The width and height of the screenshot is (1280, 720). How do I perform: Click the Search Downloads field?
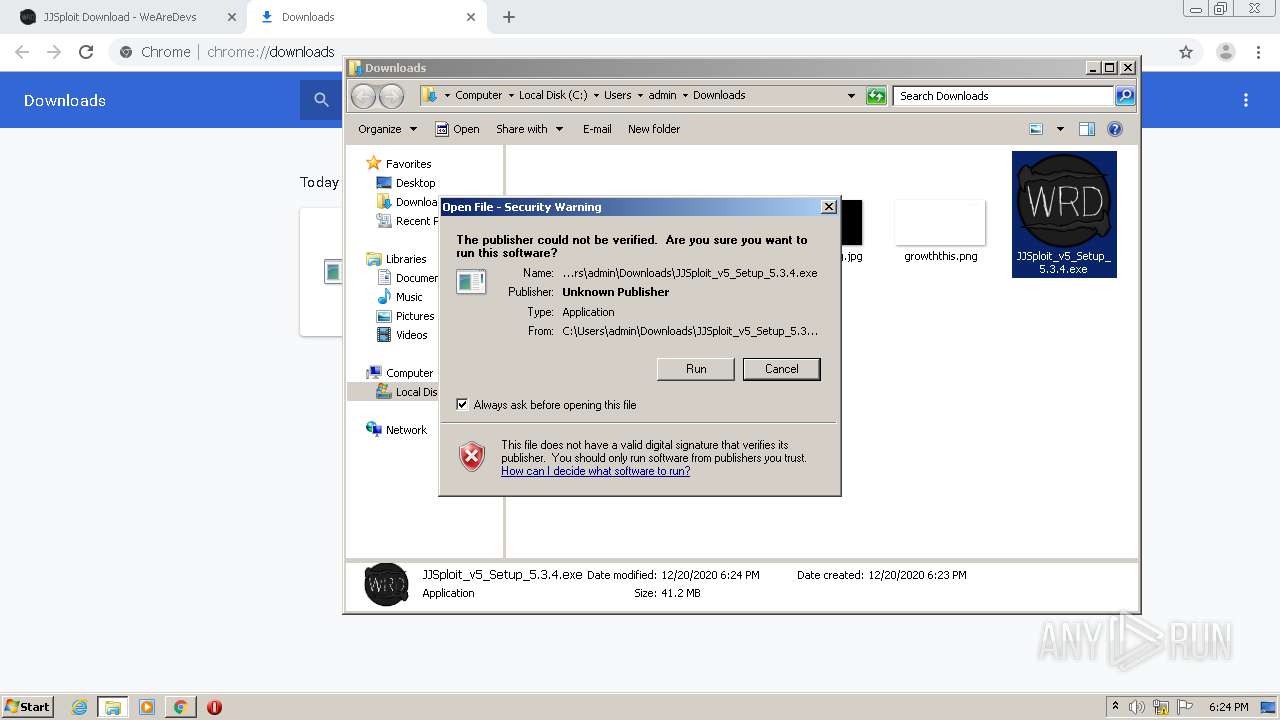coord(1003,96)
